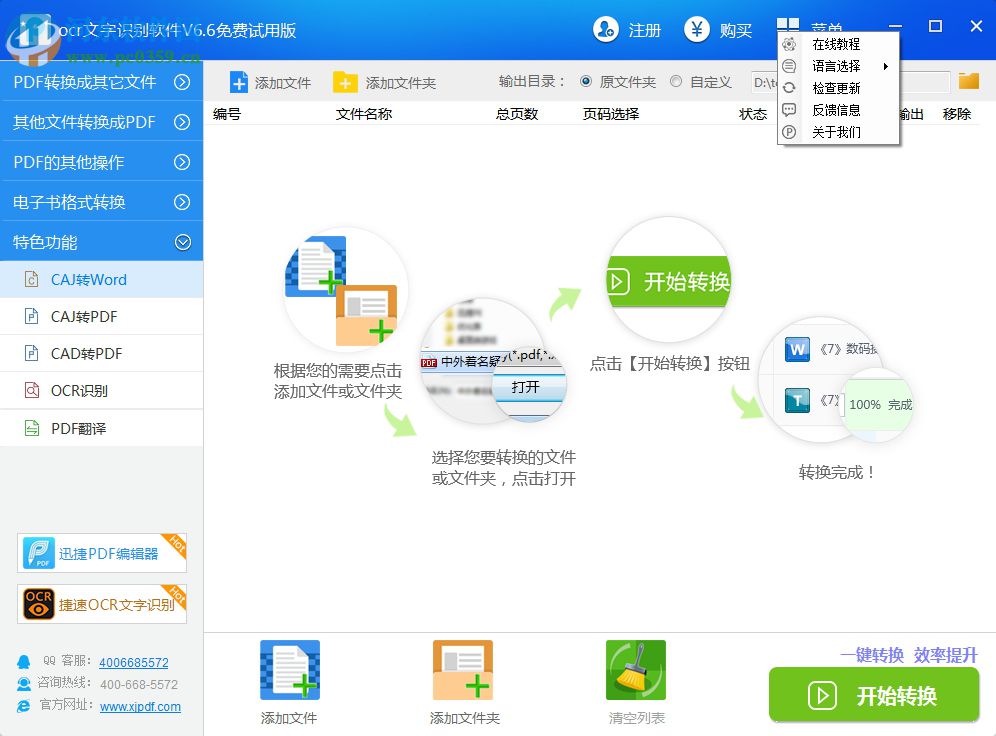996x736 pixels.
Task: Choose 检查更新 from the menu
Action: point(838,88)
